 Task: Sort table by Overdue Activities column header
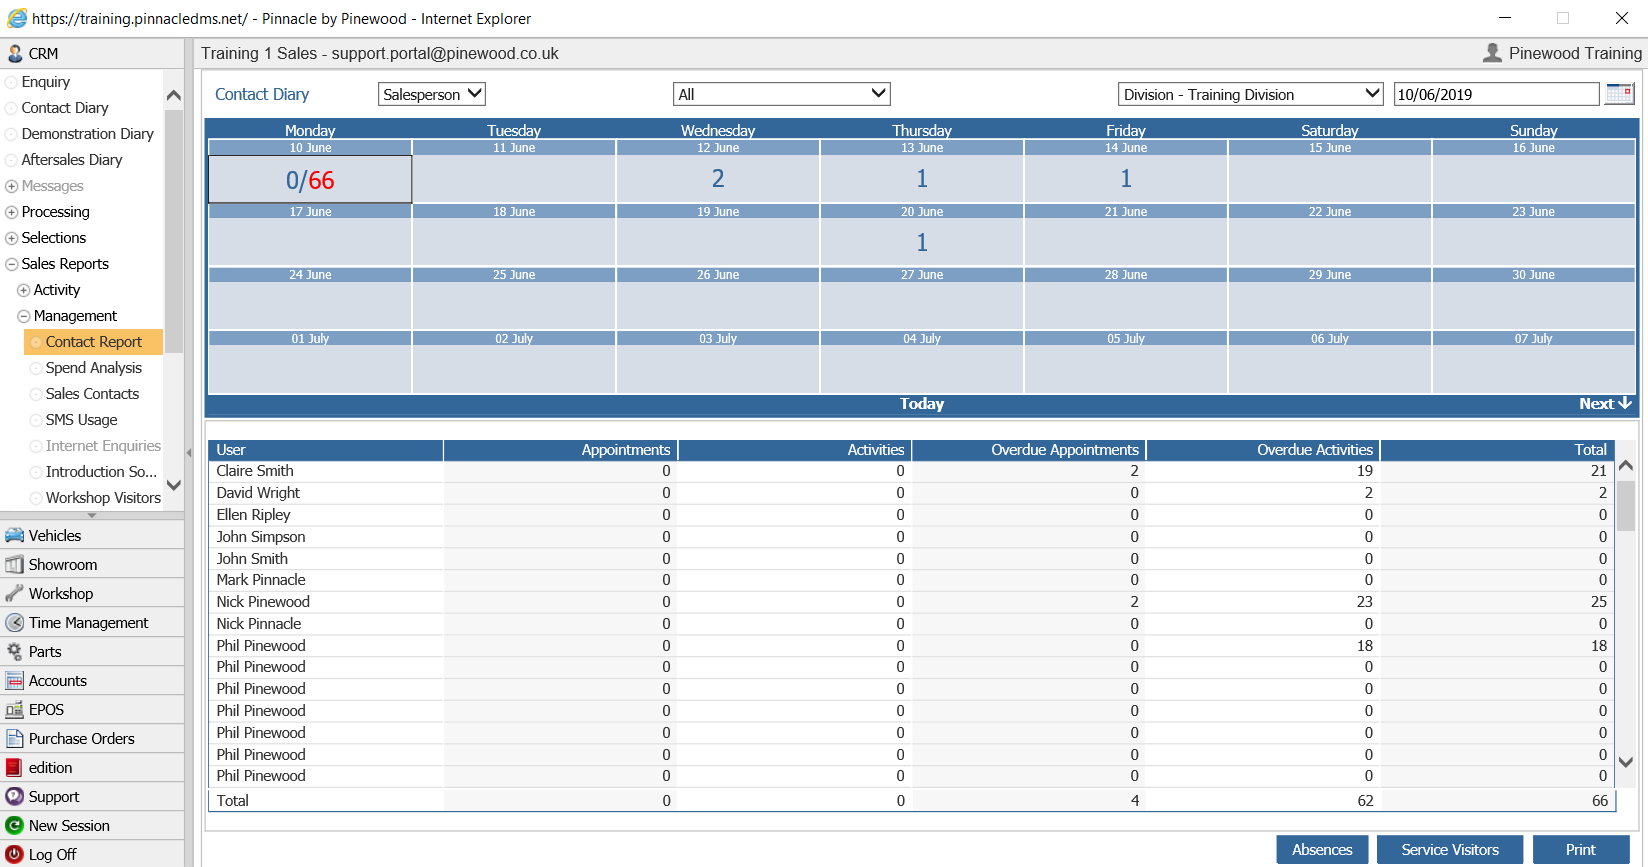click(x=1263, y=450)
